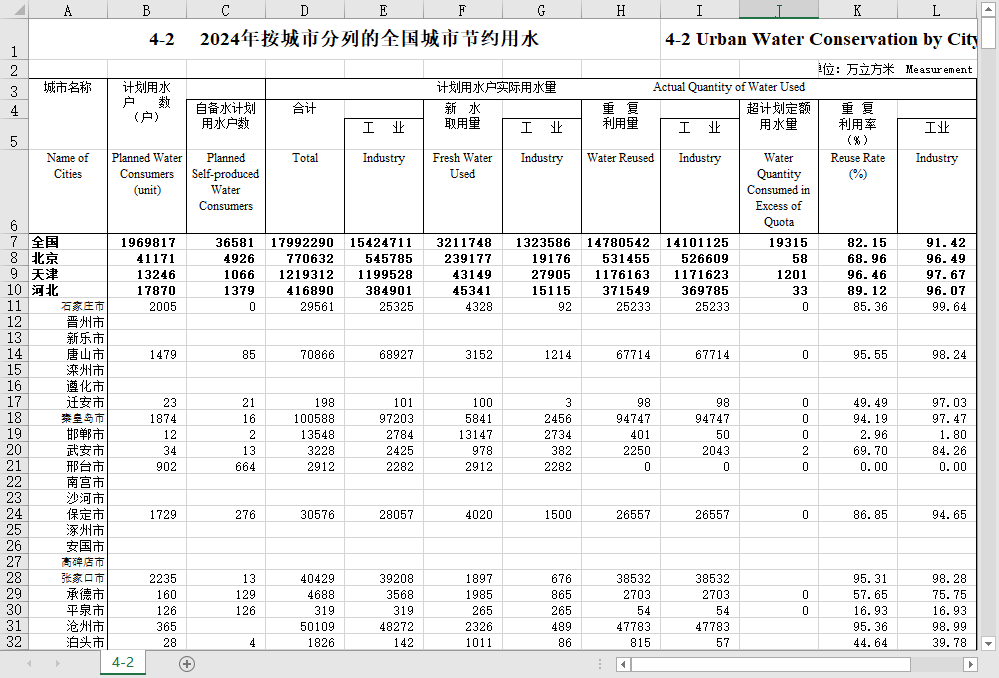Click the city cell '保定市'
This screenshot has height=678, width=999.
tap(68, 514)
